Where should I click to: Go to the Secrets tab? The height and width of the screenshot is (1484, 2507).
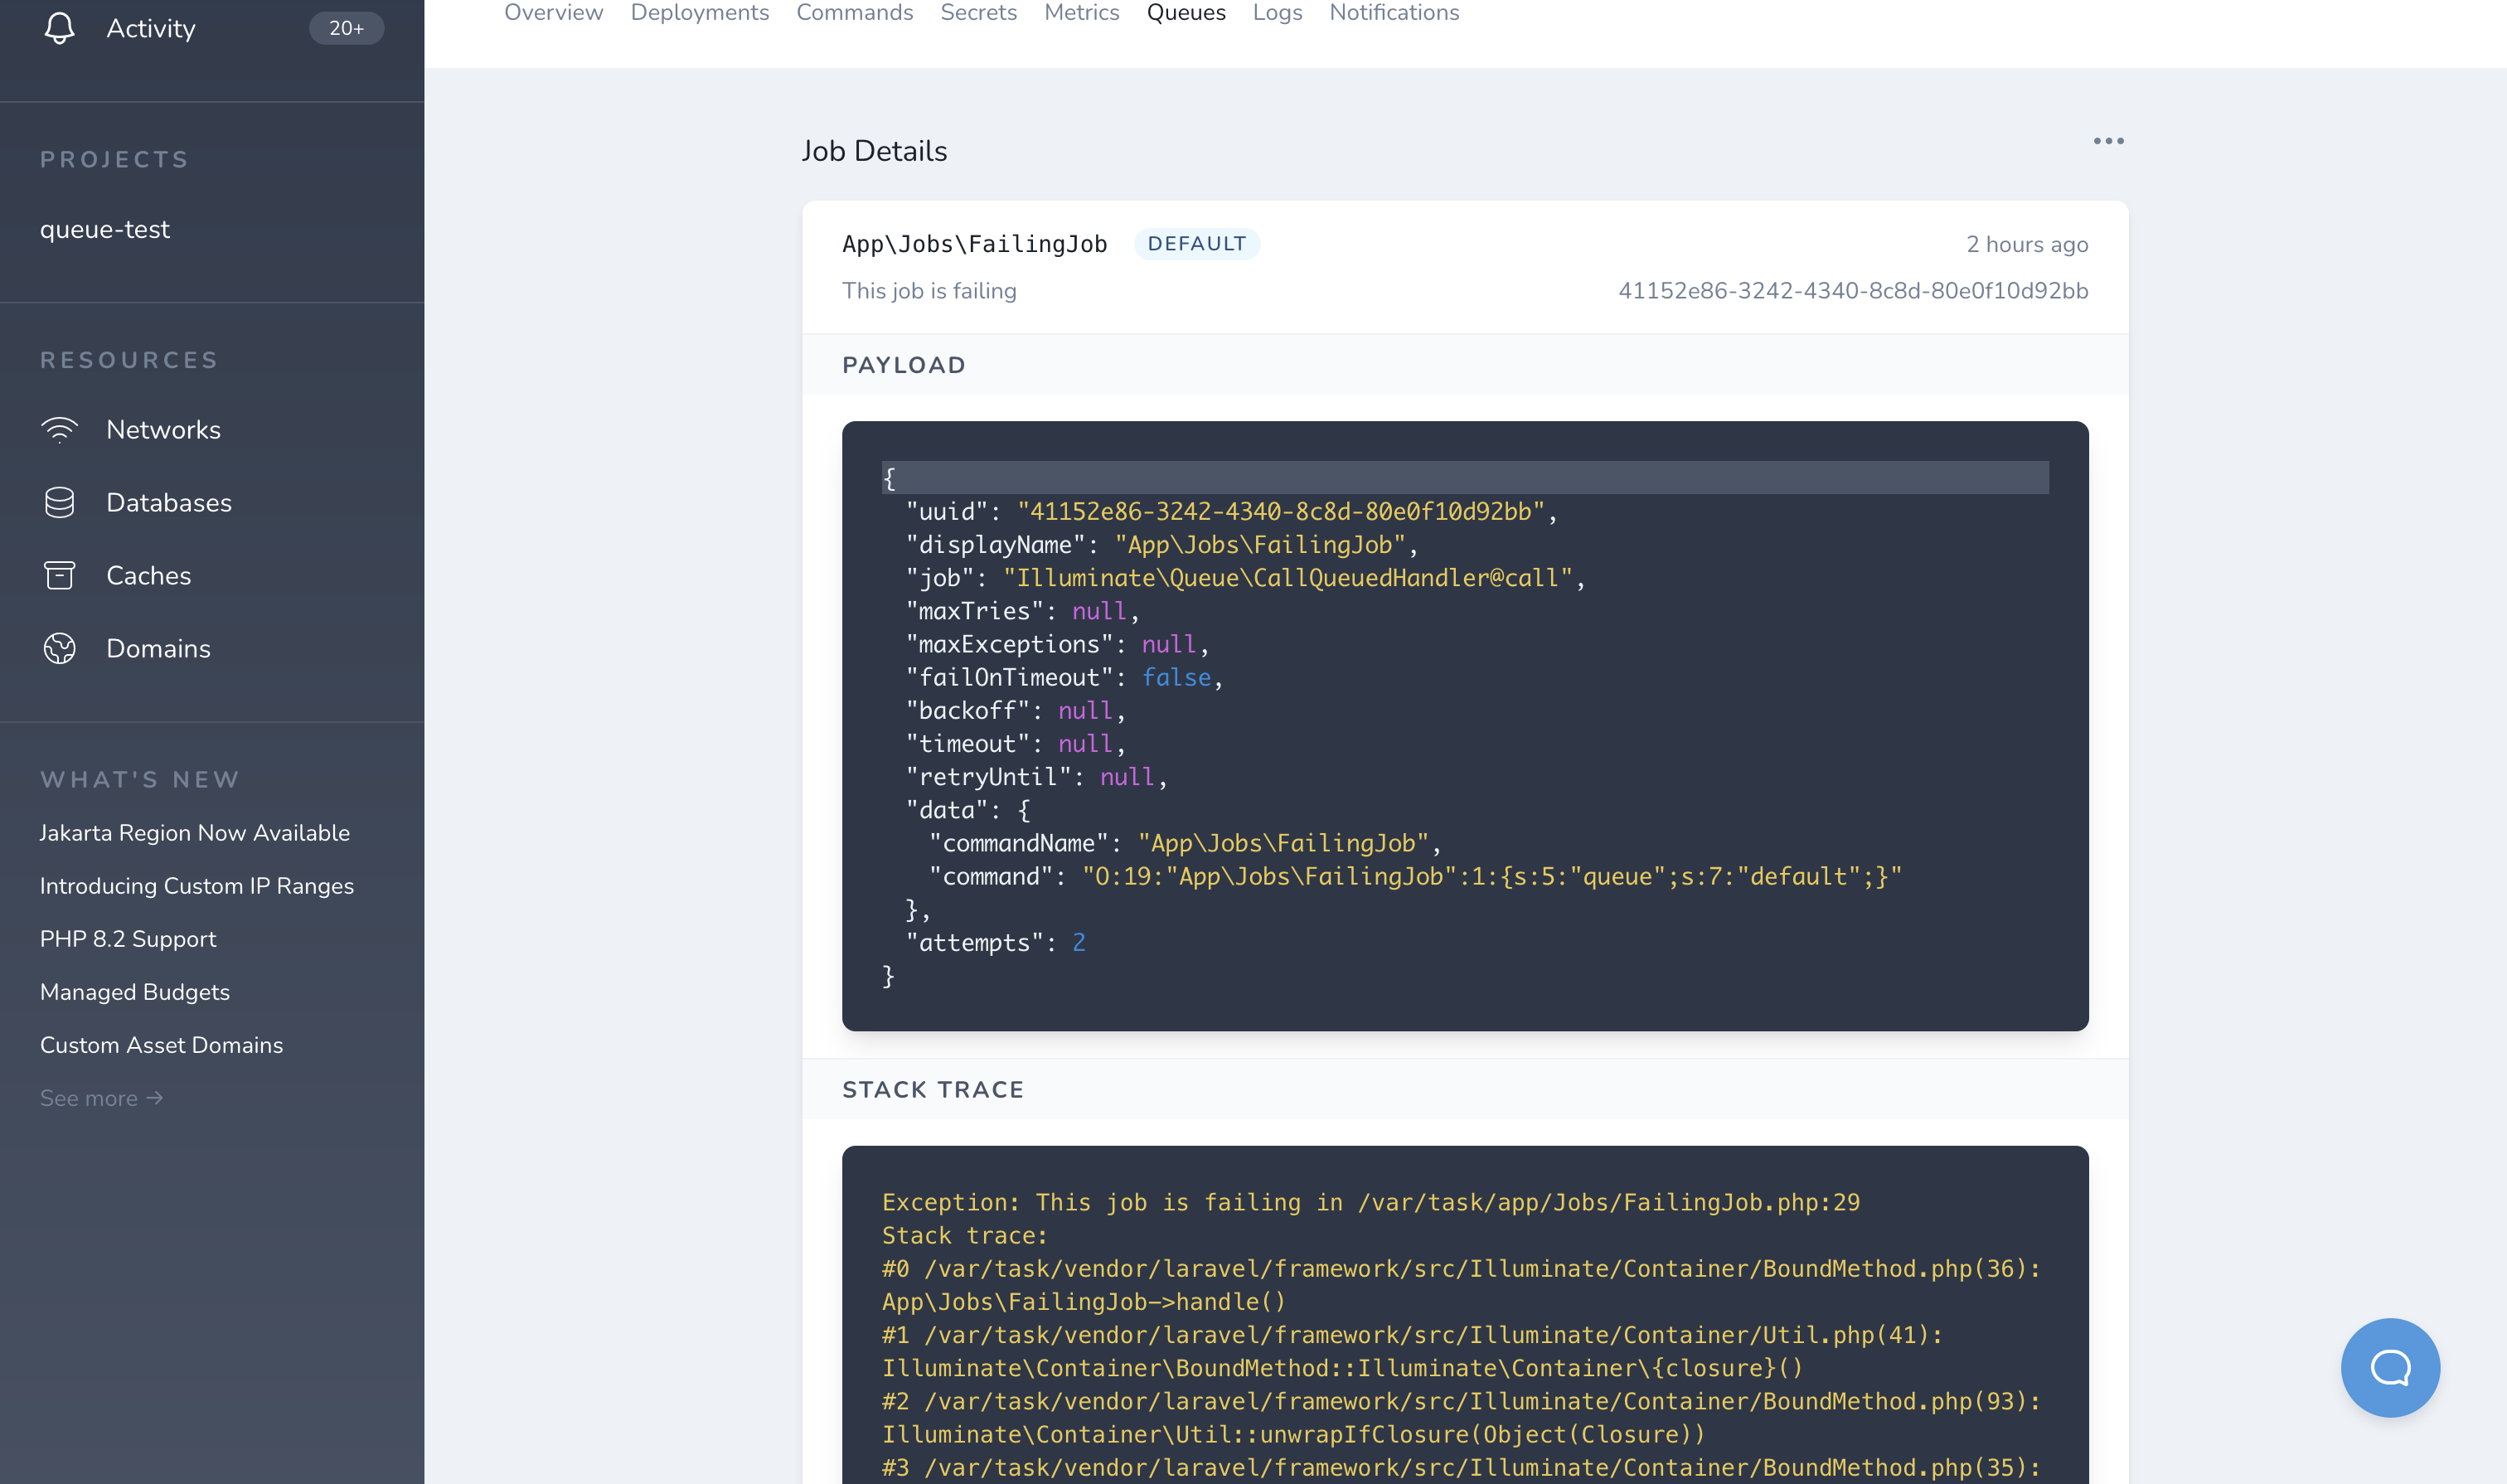pyautogui.click(x=978, y=13)
